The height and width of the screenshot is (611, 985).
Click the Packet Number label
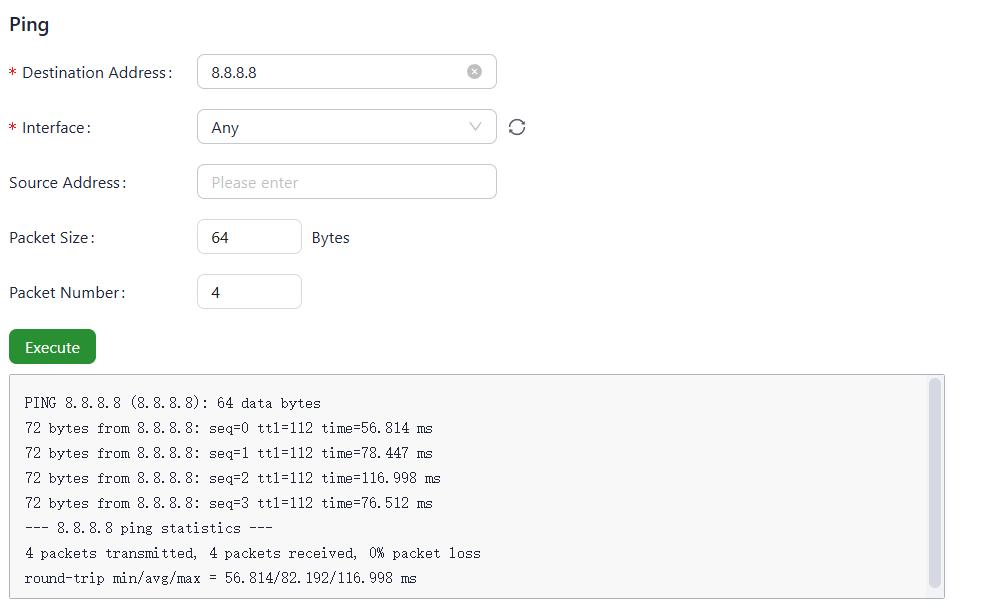(67, 293)
